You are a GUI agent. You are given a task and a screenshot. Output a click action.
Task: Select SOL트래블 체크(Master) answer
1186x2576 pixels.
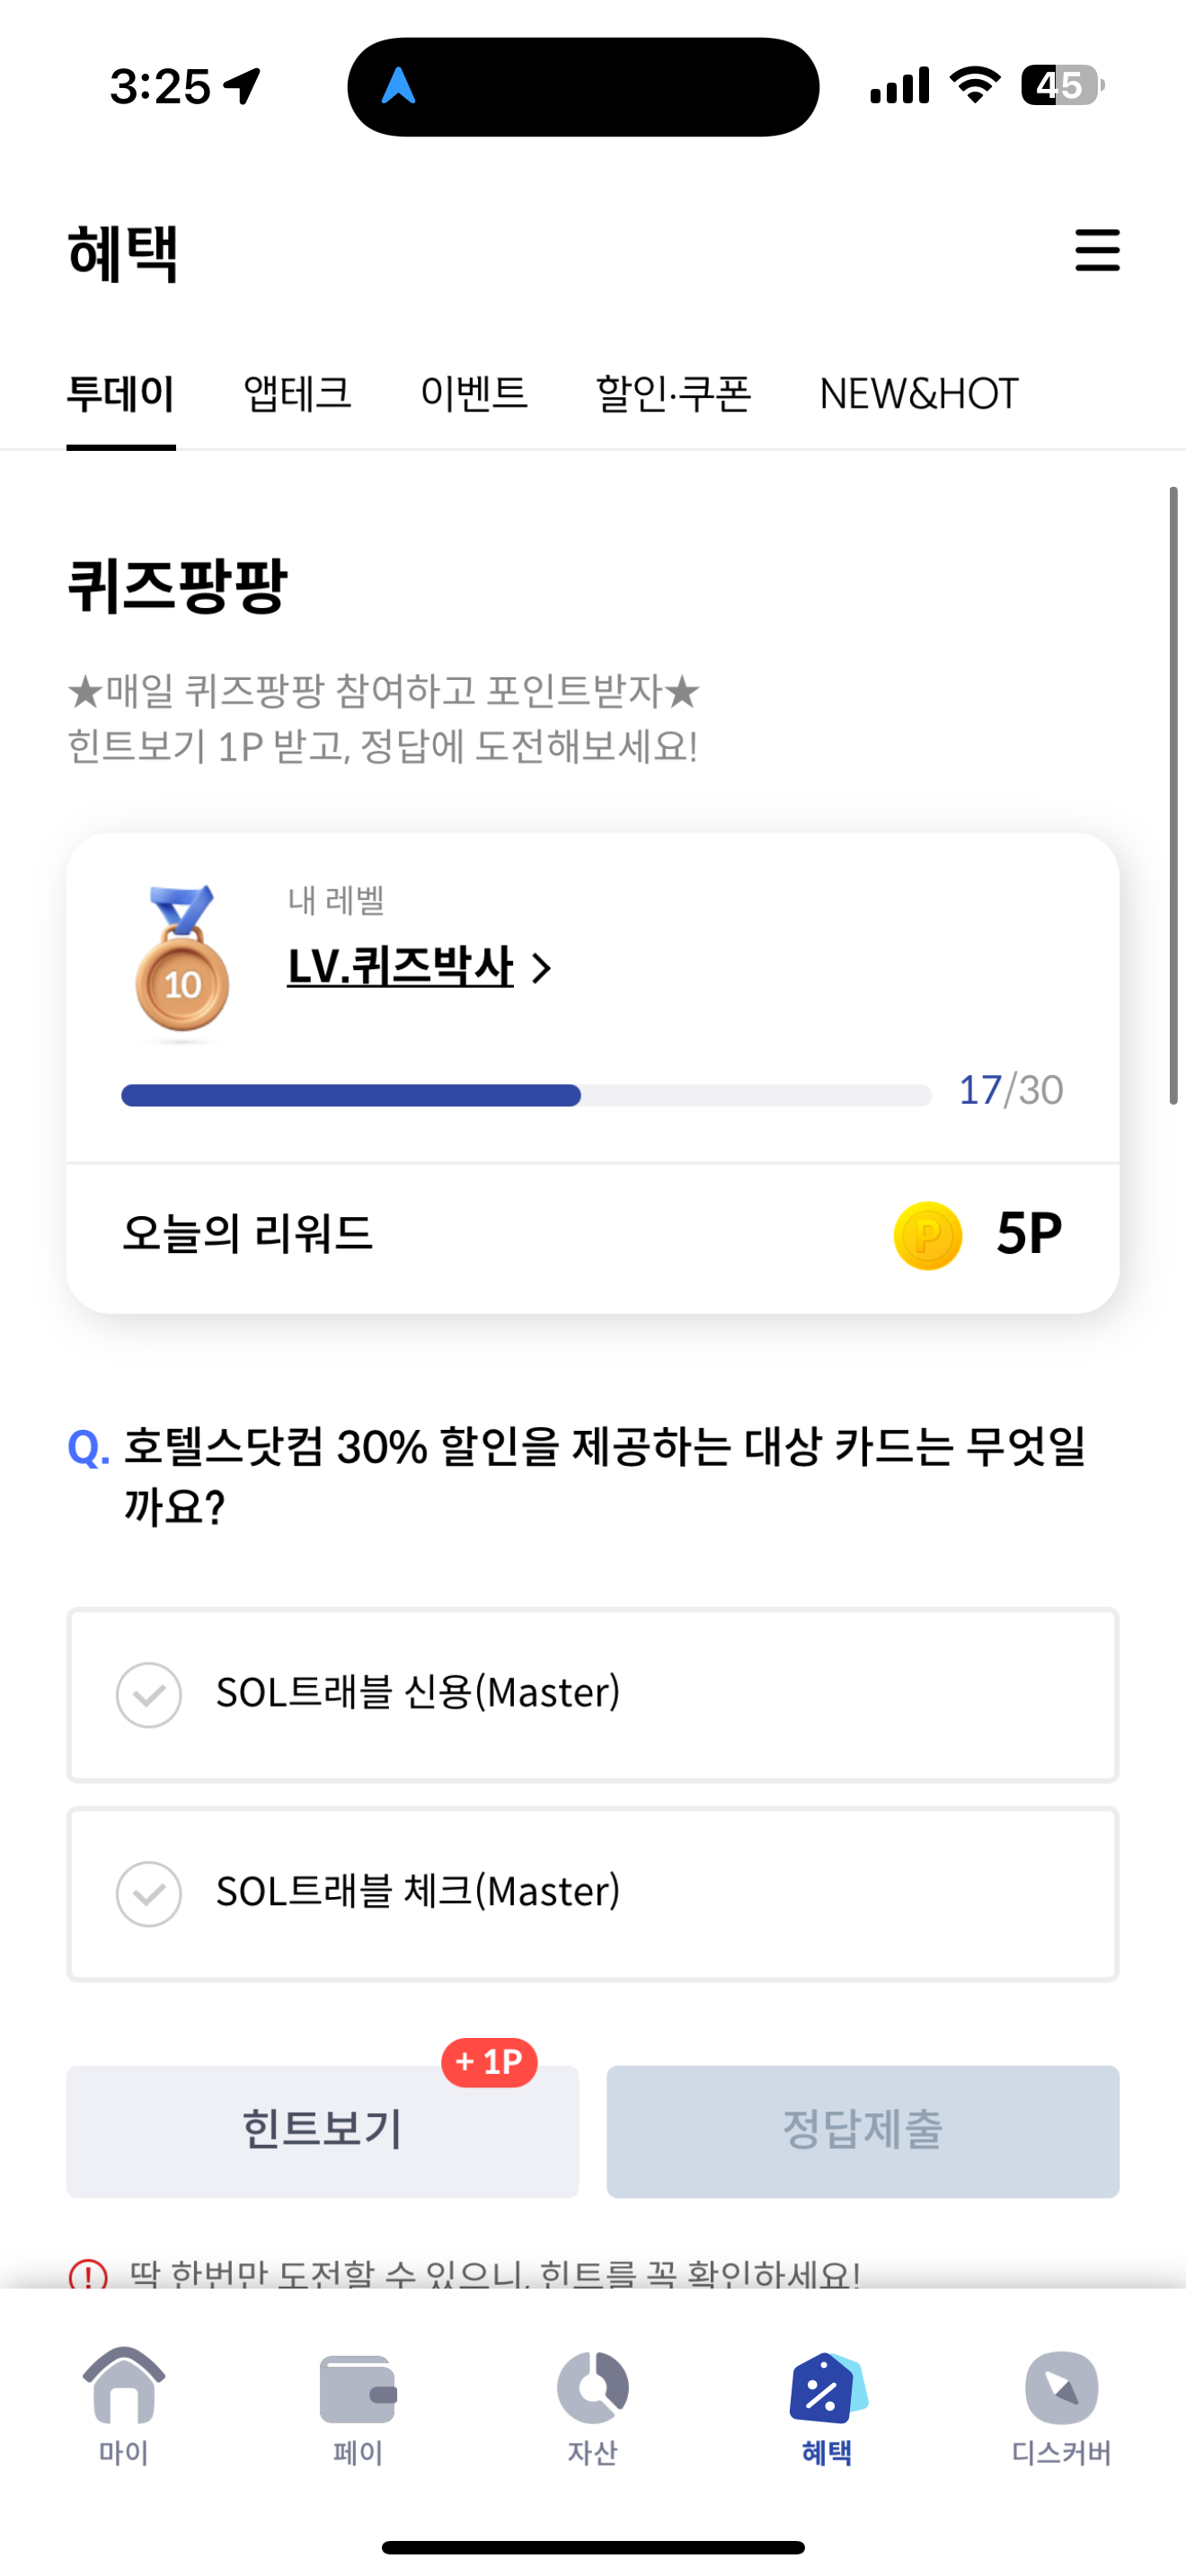pyautogui.click(x=592, y=1893)
